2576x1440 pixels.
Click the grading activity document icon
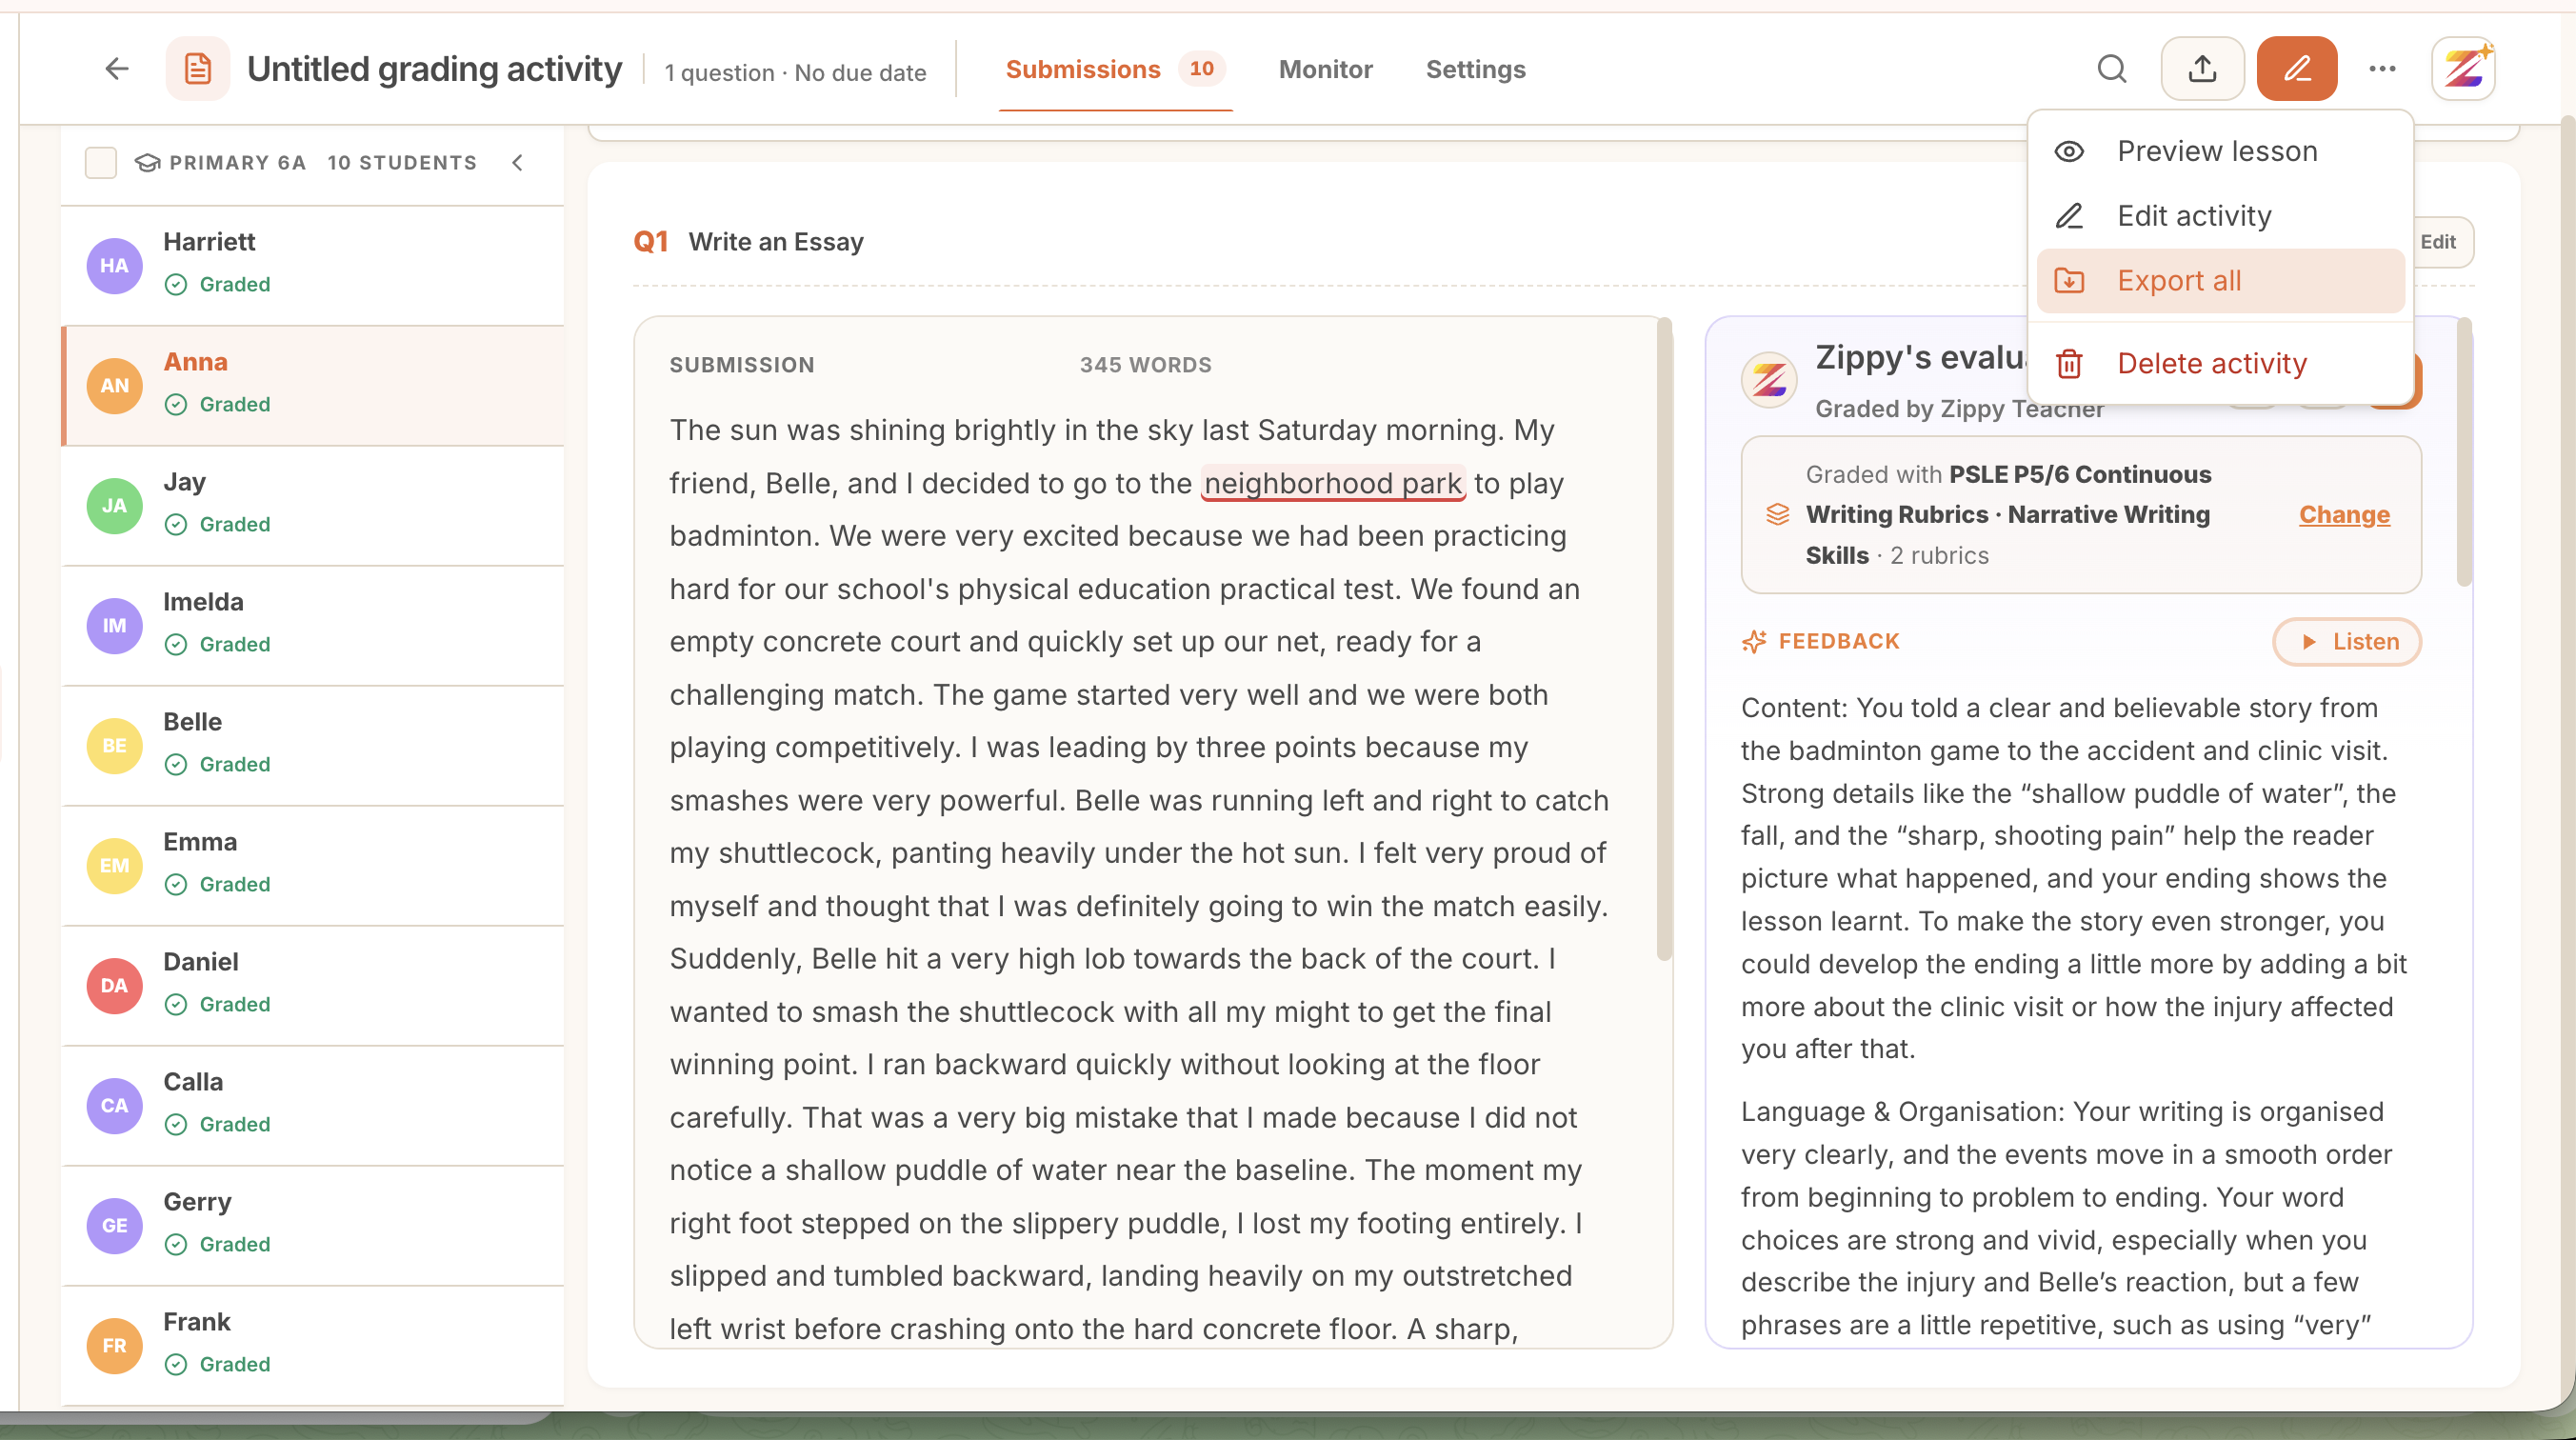point(198,69)
